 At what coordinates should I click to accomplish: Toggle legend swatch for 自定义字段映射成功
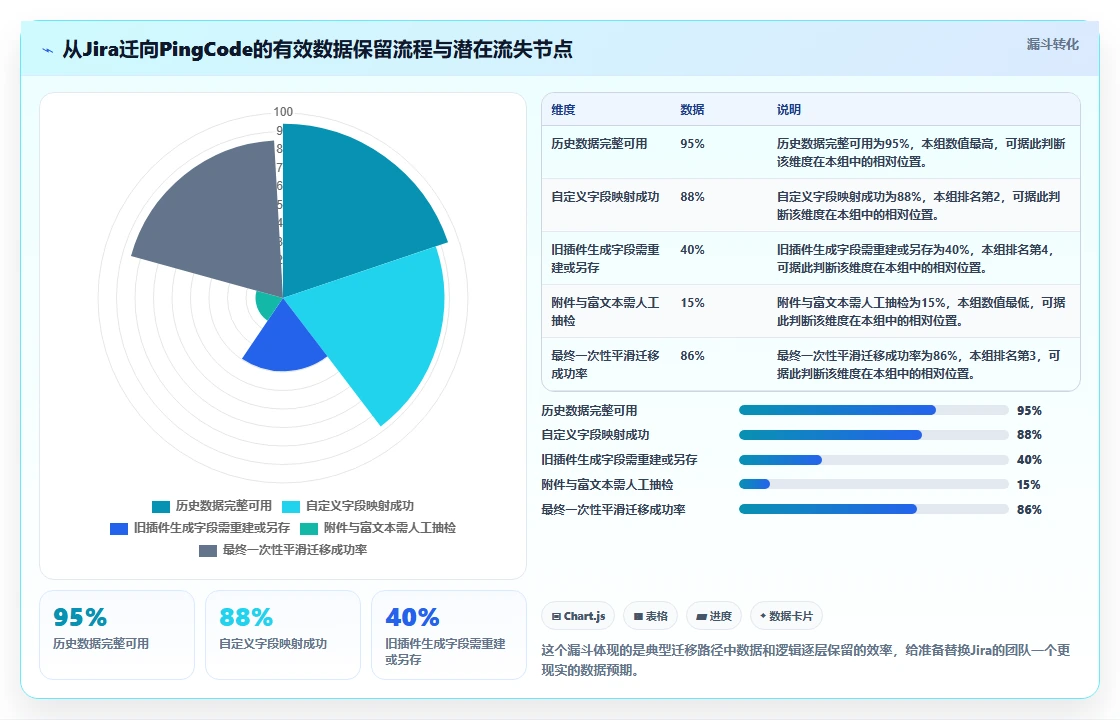pyautogui.click(x=291, y=506)
